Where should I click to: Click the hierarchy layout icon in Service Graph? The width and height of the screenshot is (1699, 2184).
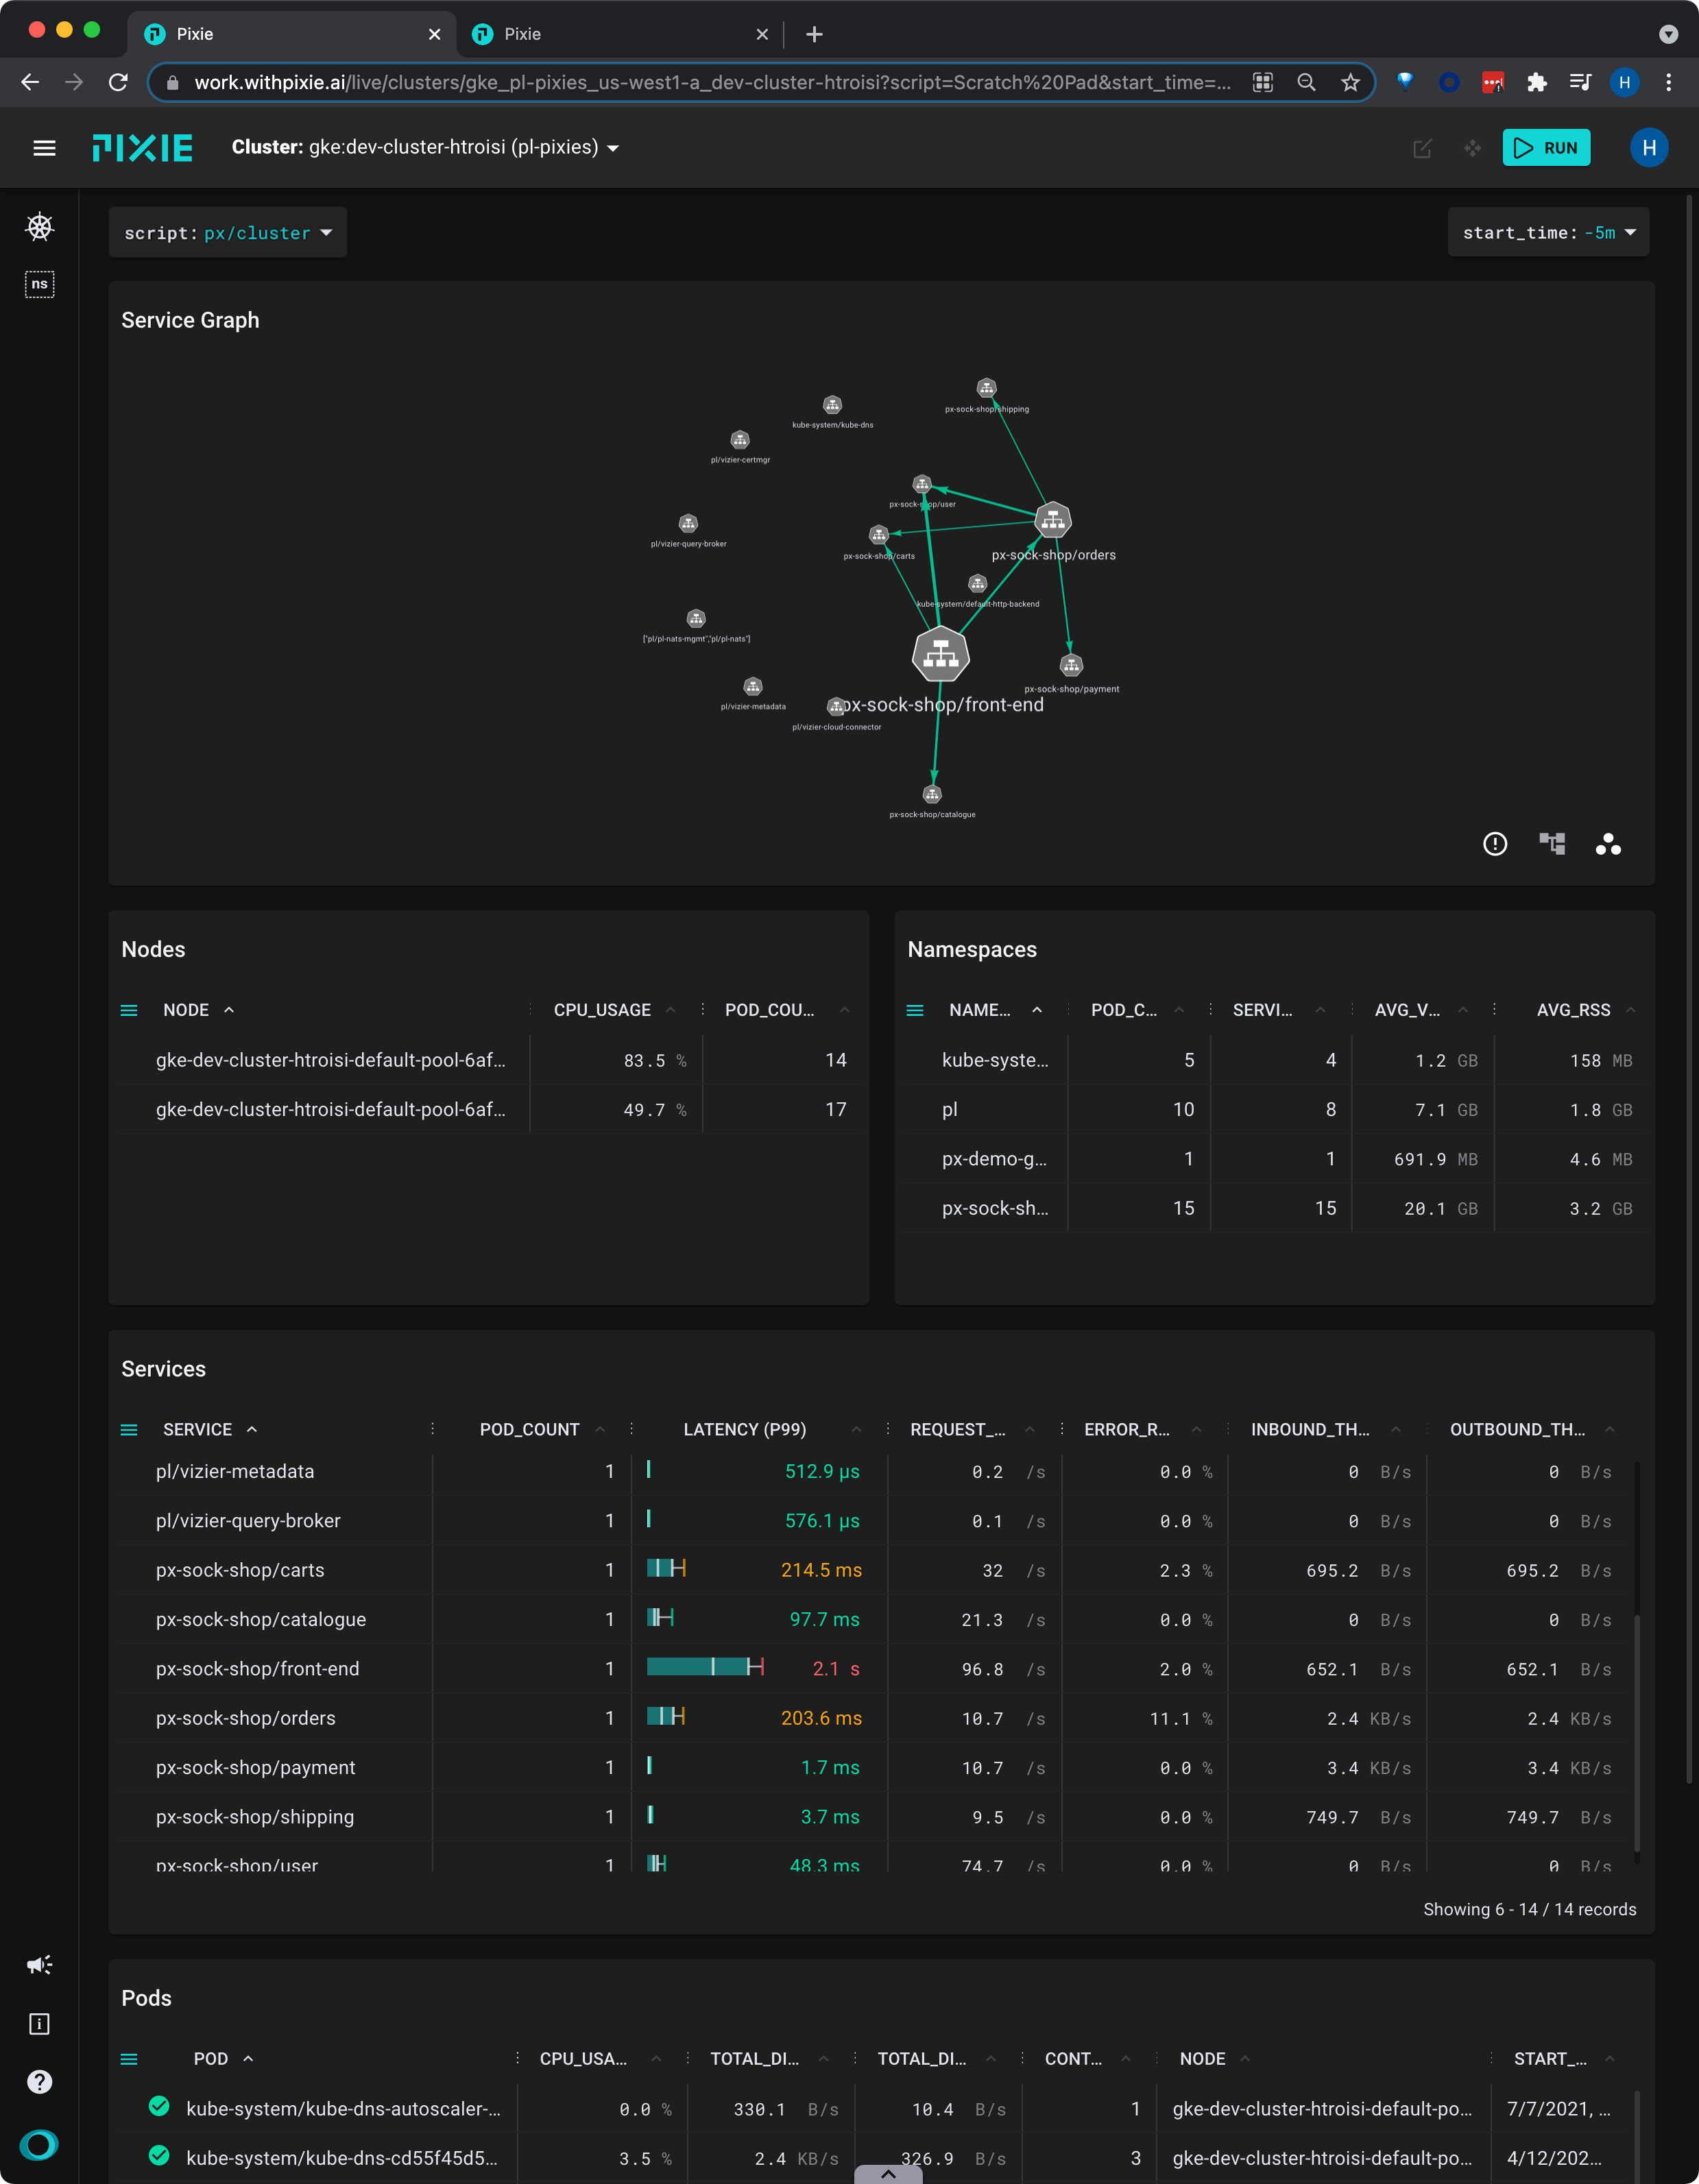pyautogui.click(x=1551, y=844)
